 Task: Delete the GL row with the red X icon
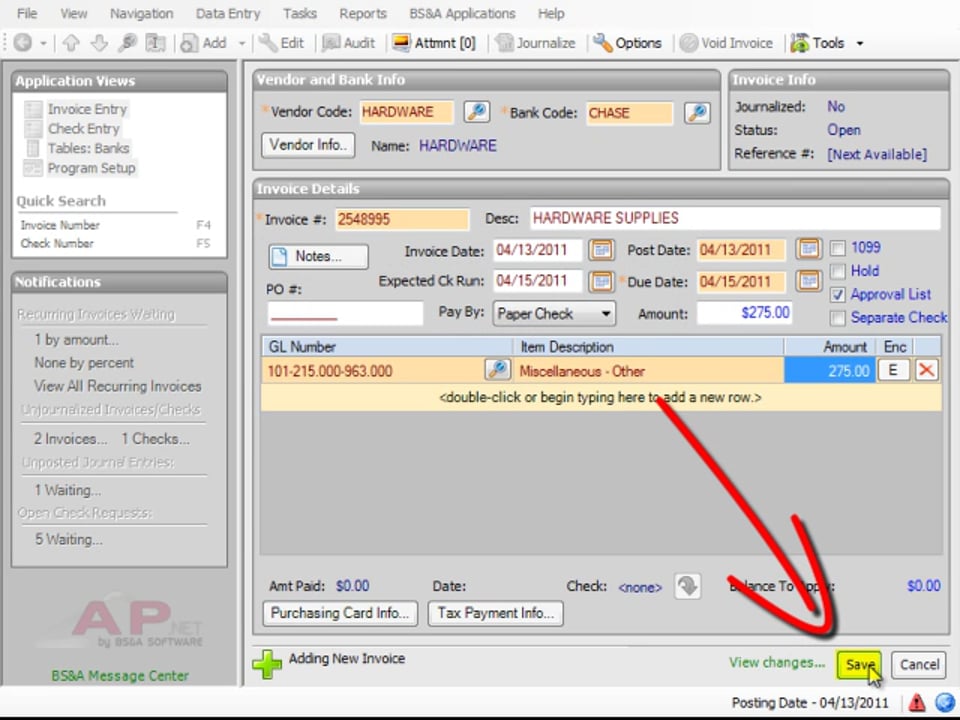[926, 370]
